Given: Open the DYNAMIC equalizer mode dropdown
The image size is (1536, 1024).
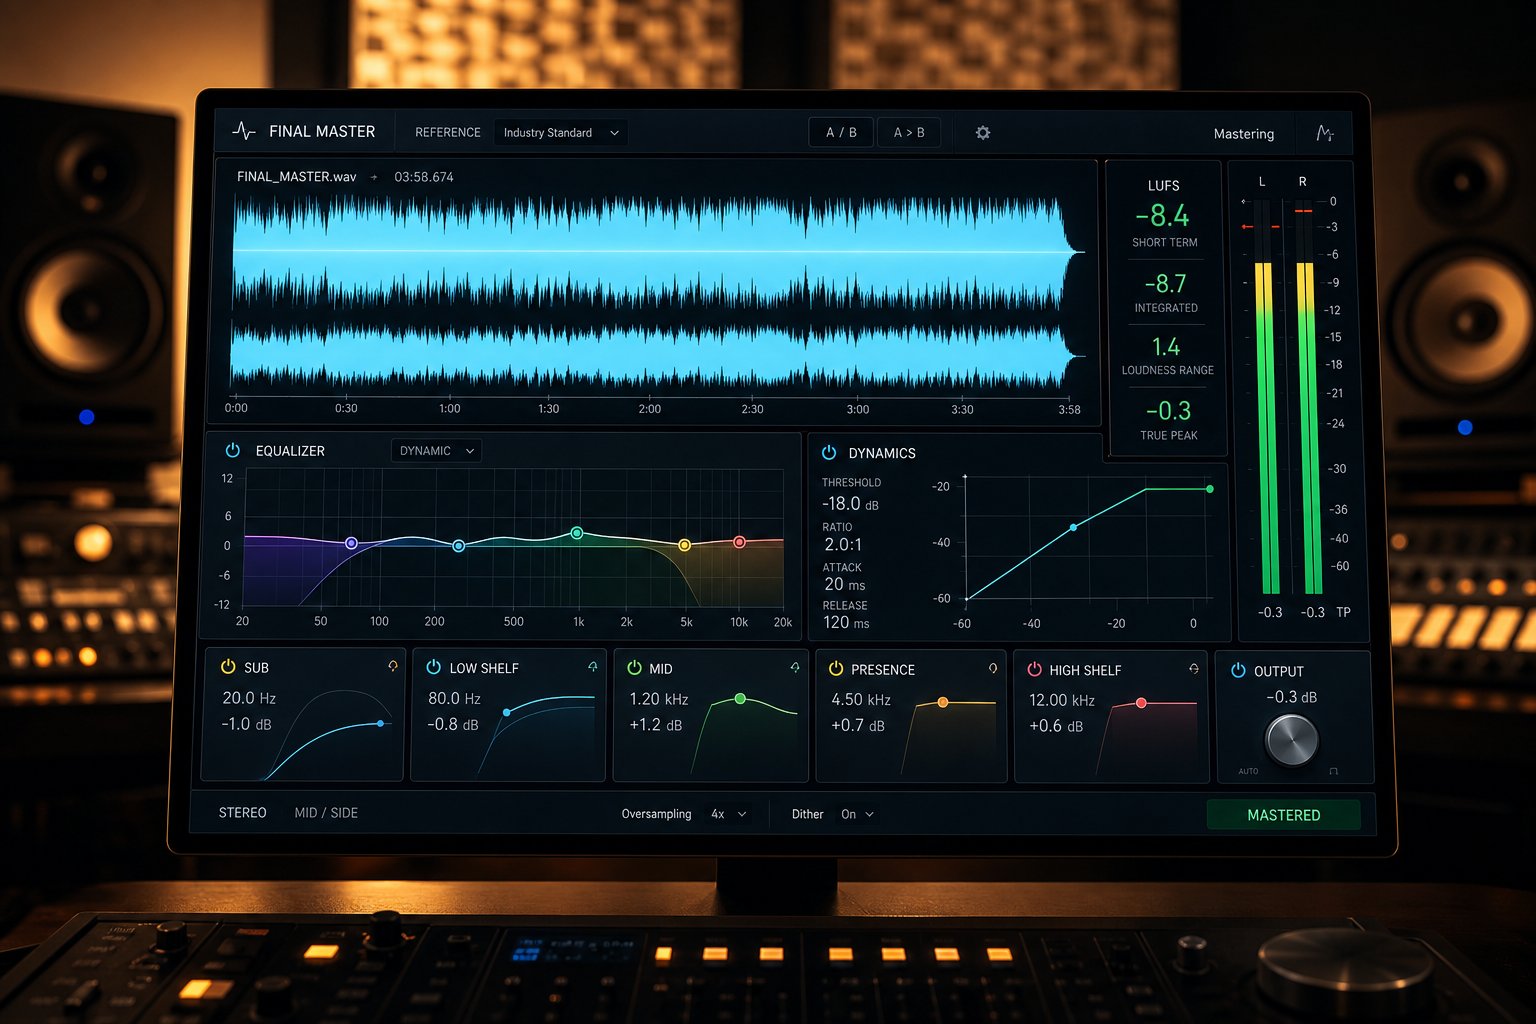Looking at the screenshot, I should point(436,451).
